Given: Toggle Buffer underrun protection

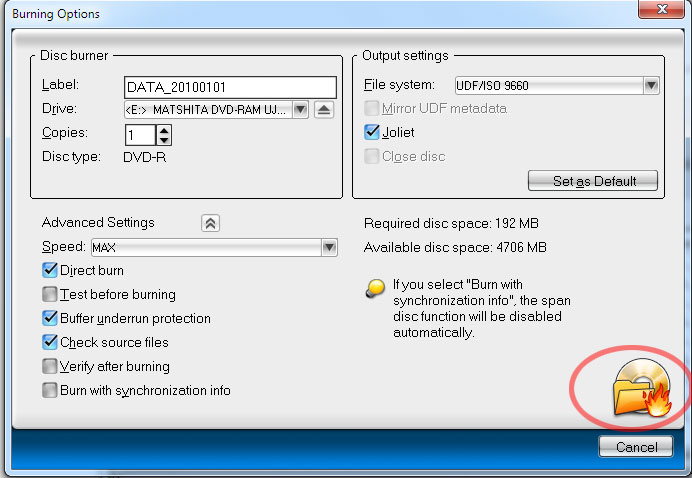Looking at the screenshot, I should point(50,318).
